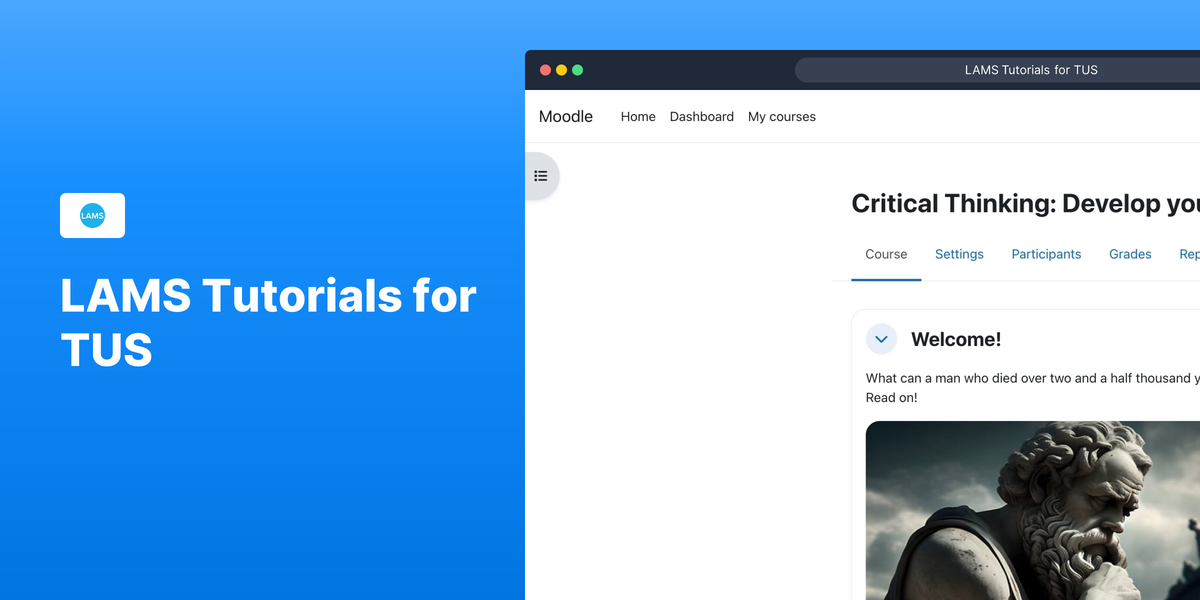This screenshot has width=1200, height=600.
Task: Click the LAMS circular logo
Action: (x=92, y=215)
